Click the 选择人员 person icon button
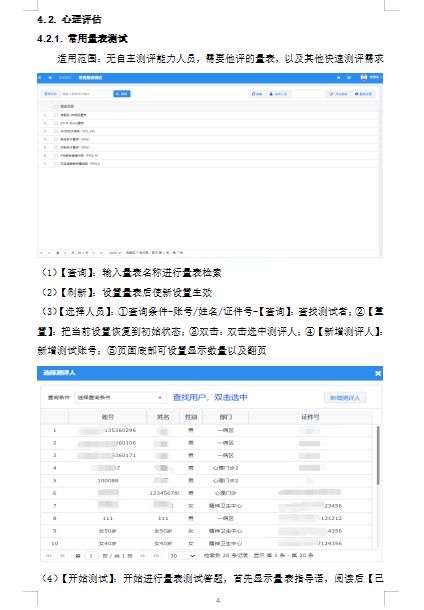 click(279, 94)
